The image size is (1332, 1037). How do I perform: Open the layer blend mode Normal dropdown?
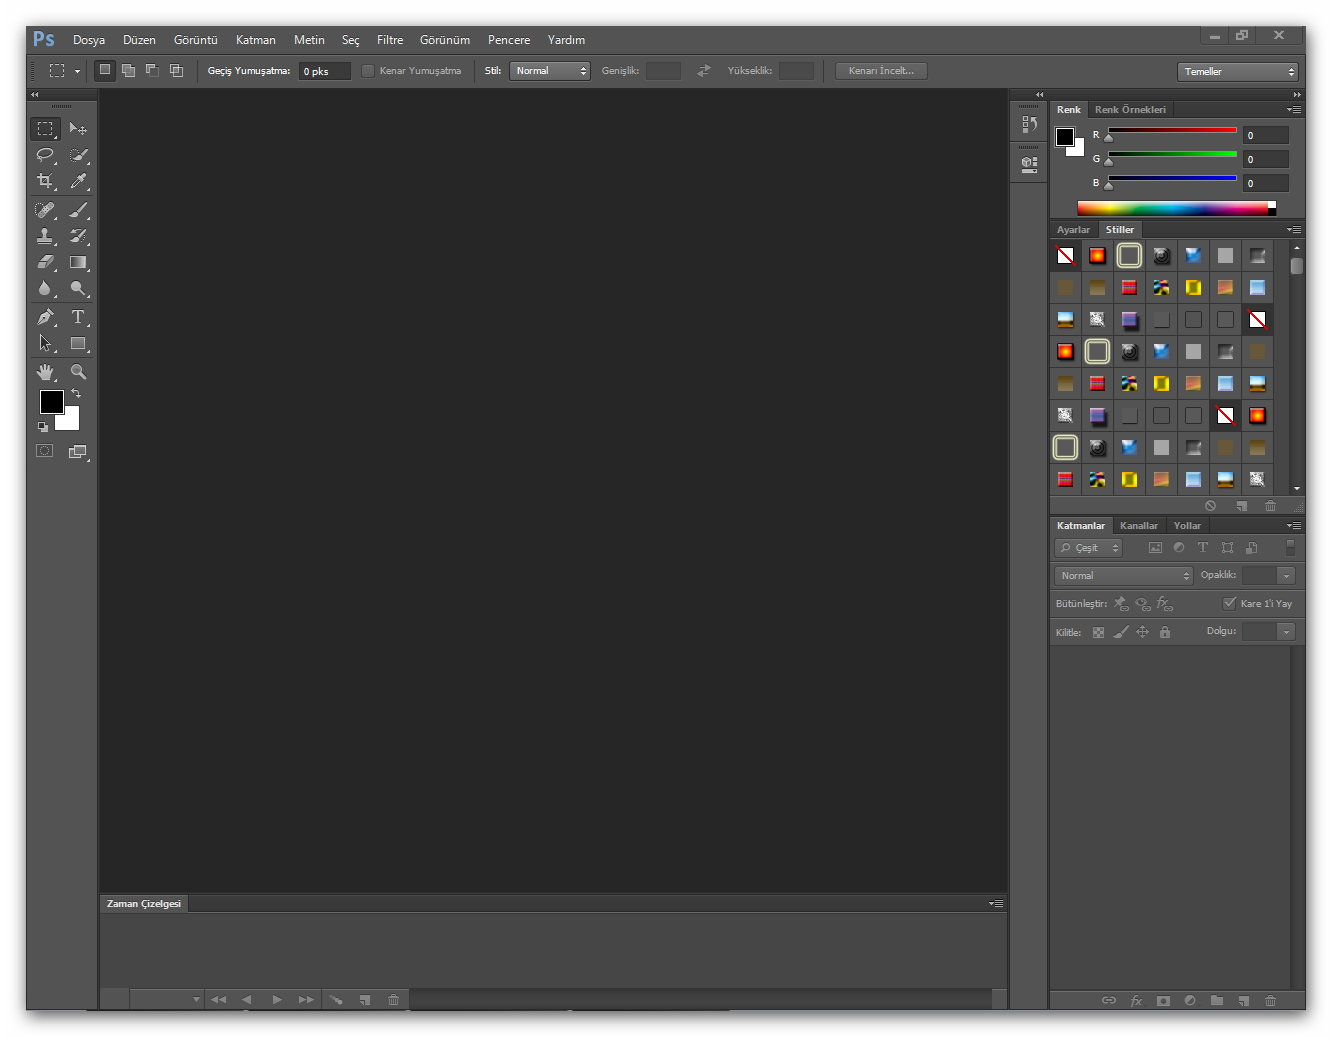point(1124,576)
